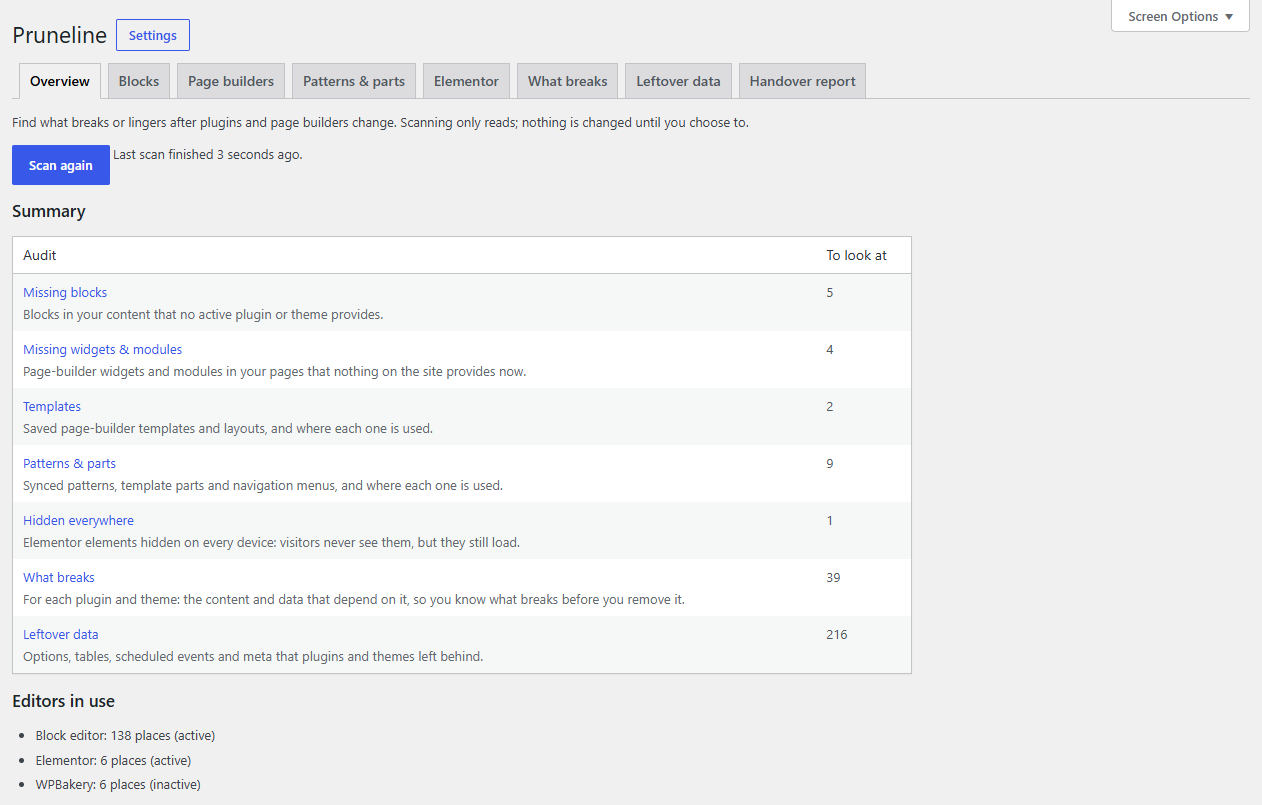This screenshot has width=1262, height=805.
Task: Click the To look at column header
Action: coord(856,255)
